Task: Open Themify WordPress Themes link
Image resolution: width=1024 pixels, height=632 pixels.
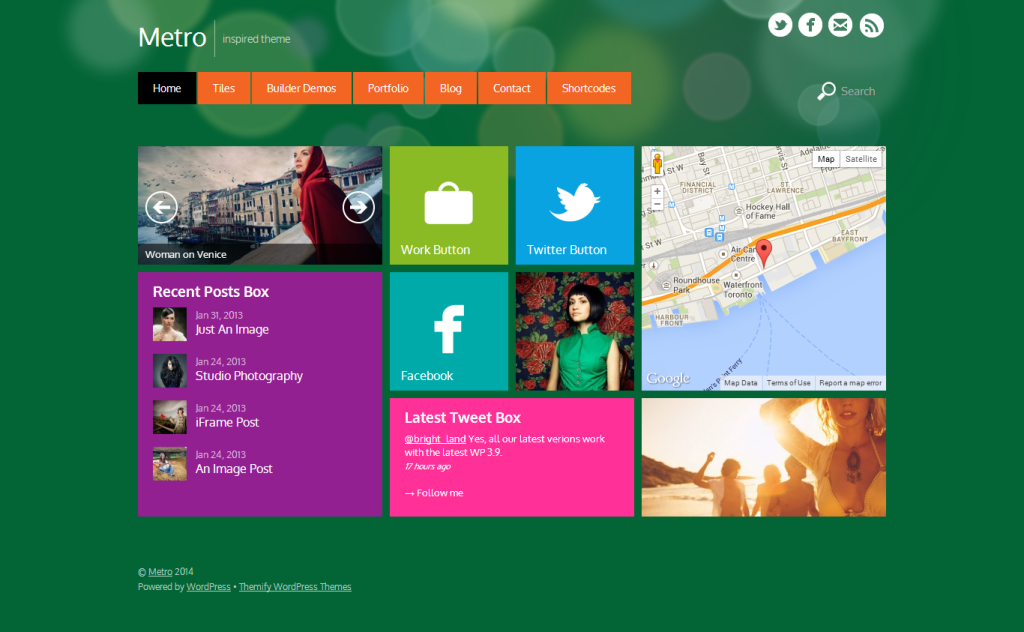Action: (x=295, y=587)
